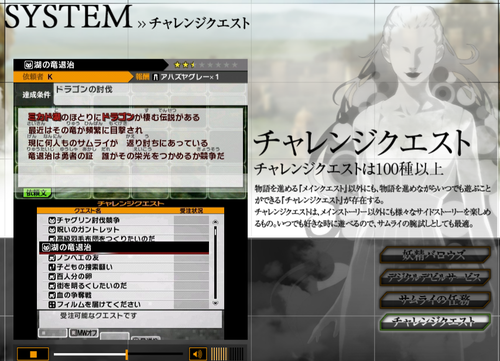The width and height of the screenshot is (500, 361).
Task: Stop the video with the orange square button
Action: 33,354
